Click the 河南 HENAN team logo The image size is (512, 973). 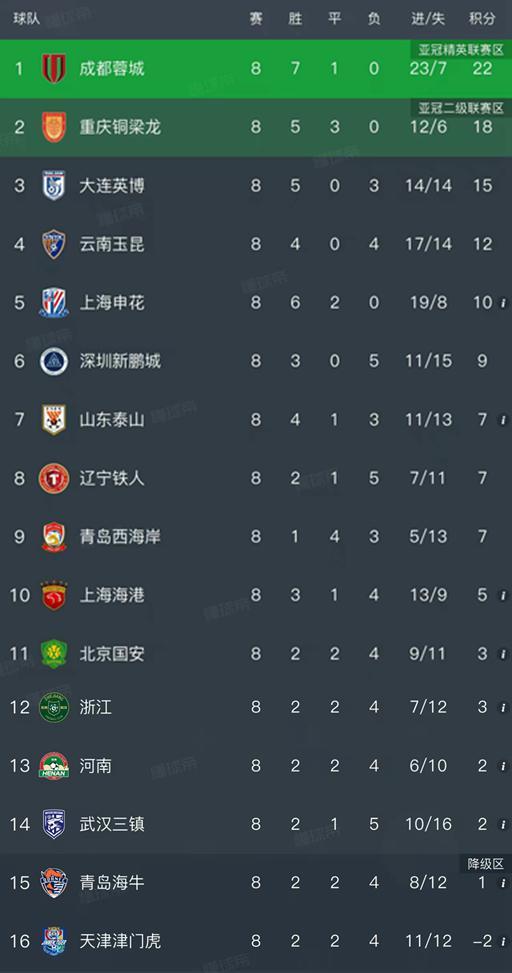(x=54, y=766)
